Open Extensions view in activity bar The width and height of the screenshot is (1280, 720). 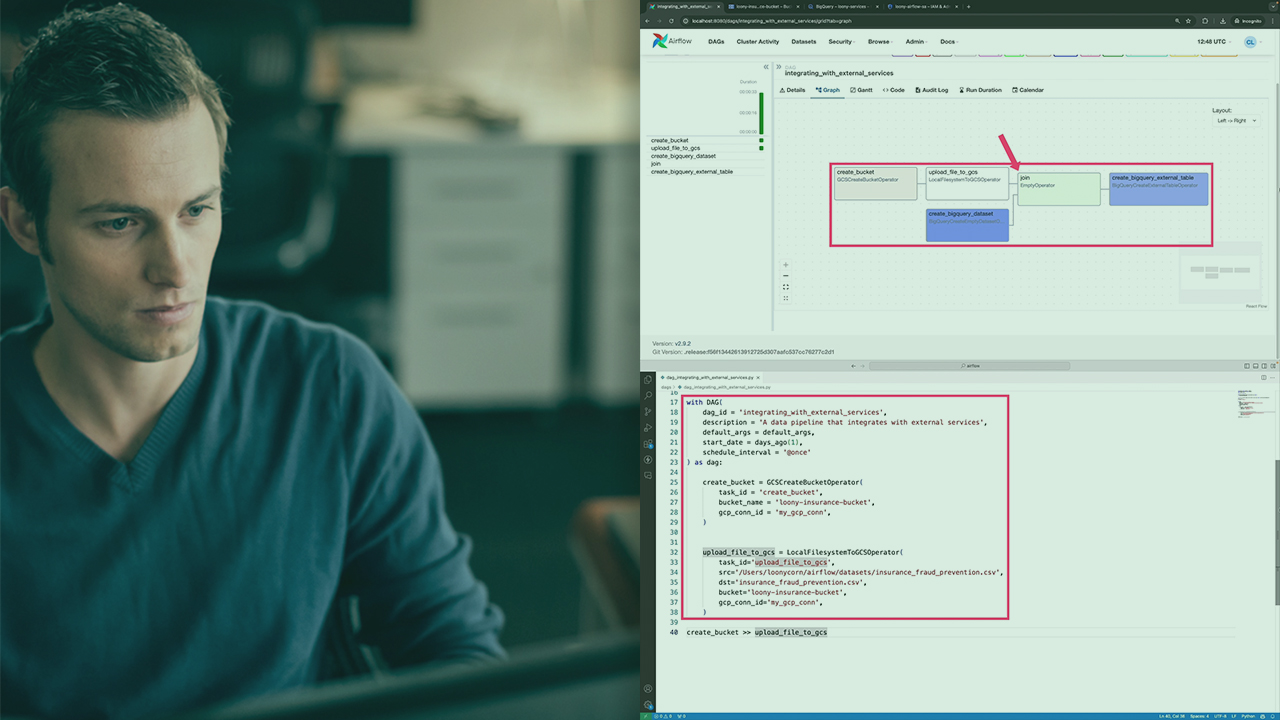648,444
